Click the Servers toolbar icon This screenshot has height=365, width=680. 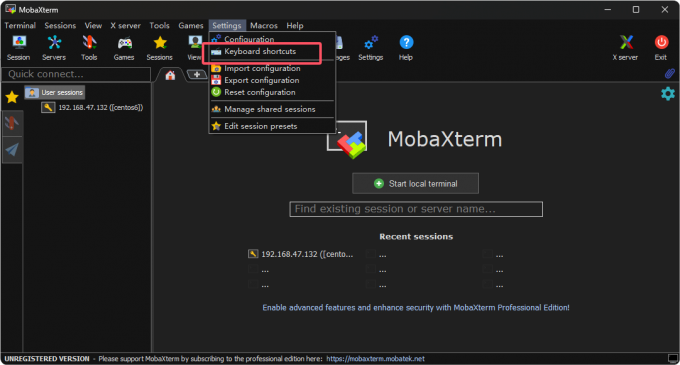[54, 48]
